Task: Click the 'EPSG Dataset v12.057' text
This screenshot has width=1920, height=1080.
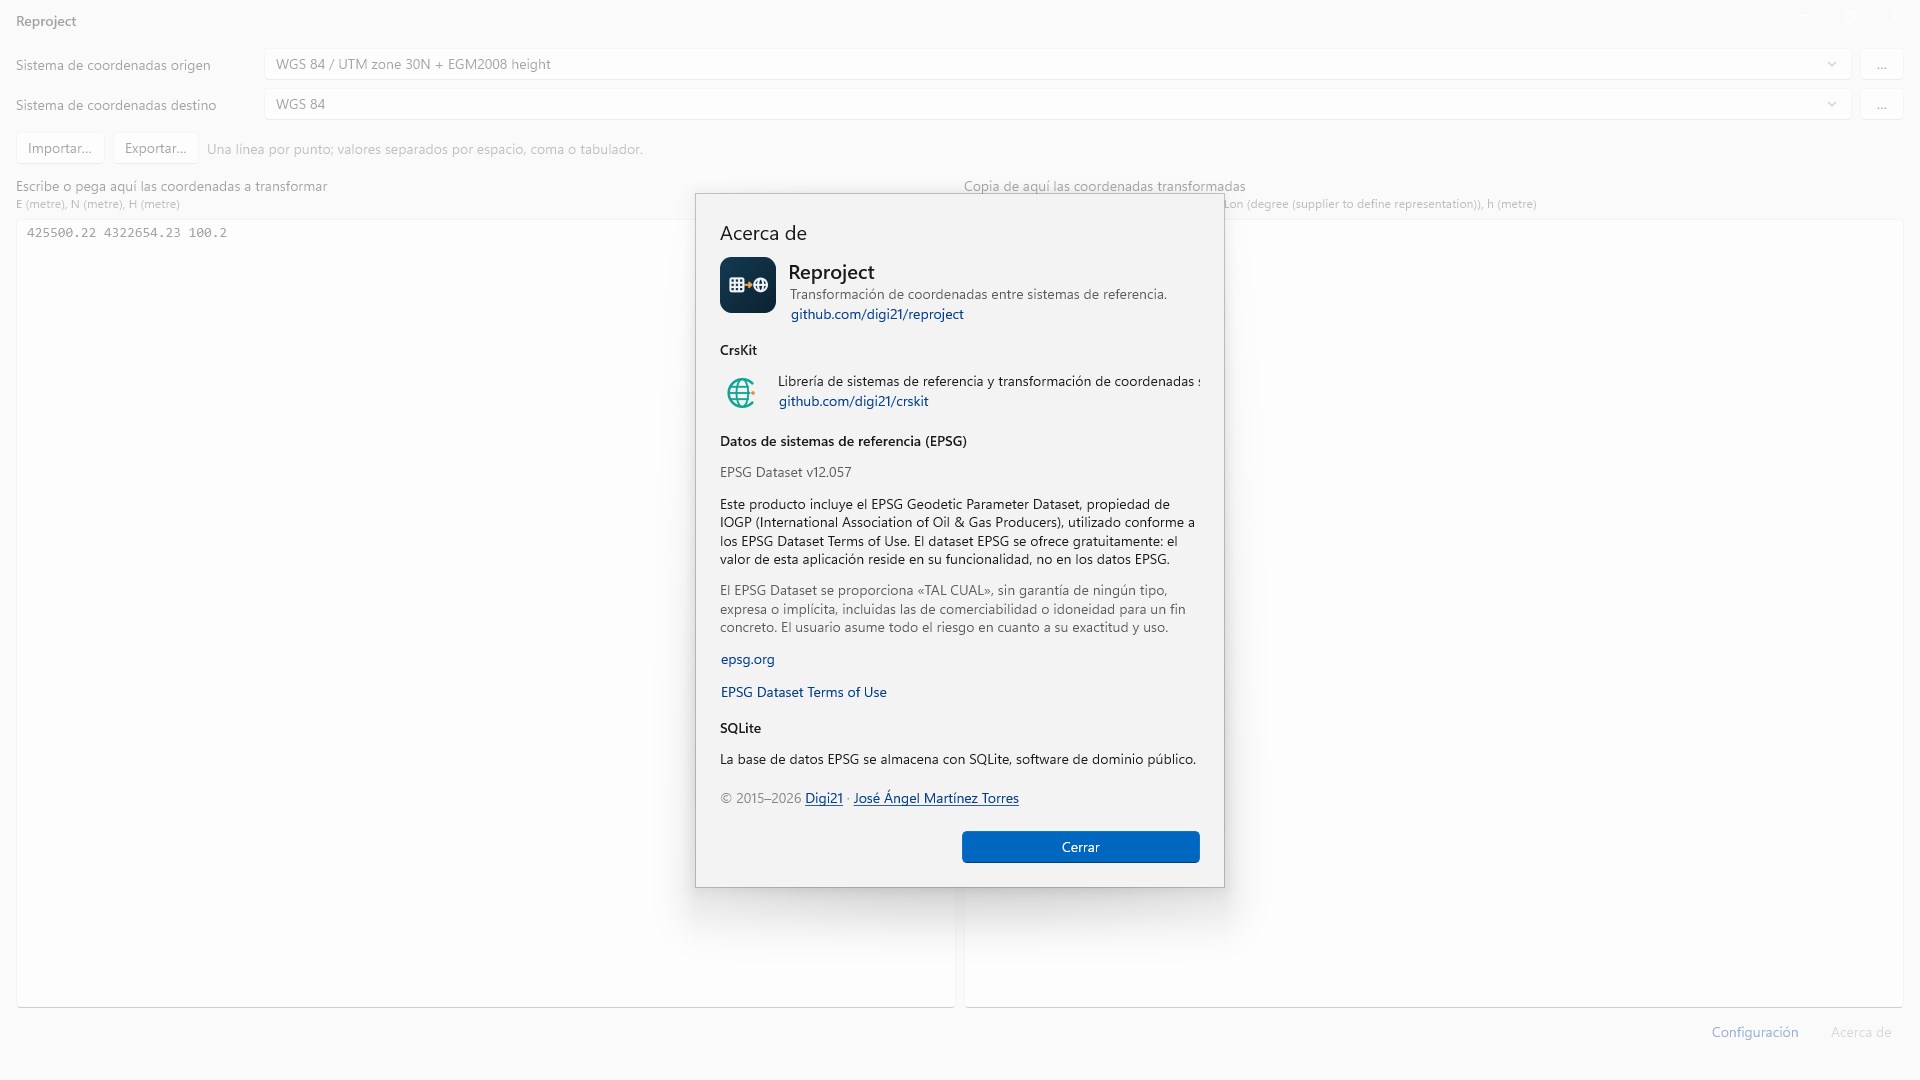Action: click(785, 472)
